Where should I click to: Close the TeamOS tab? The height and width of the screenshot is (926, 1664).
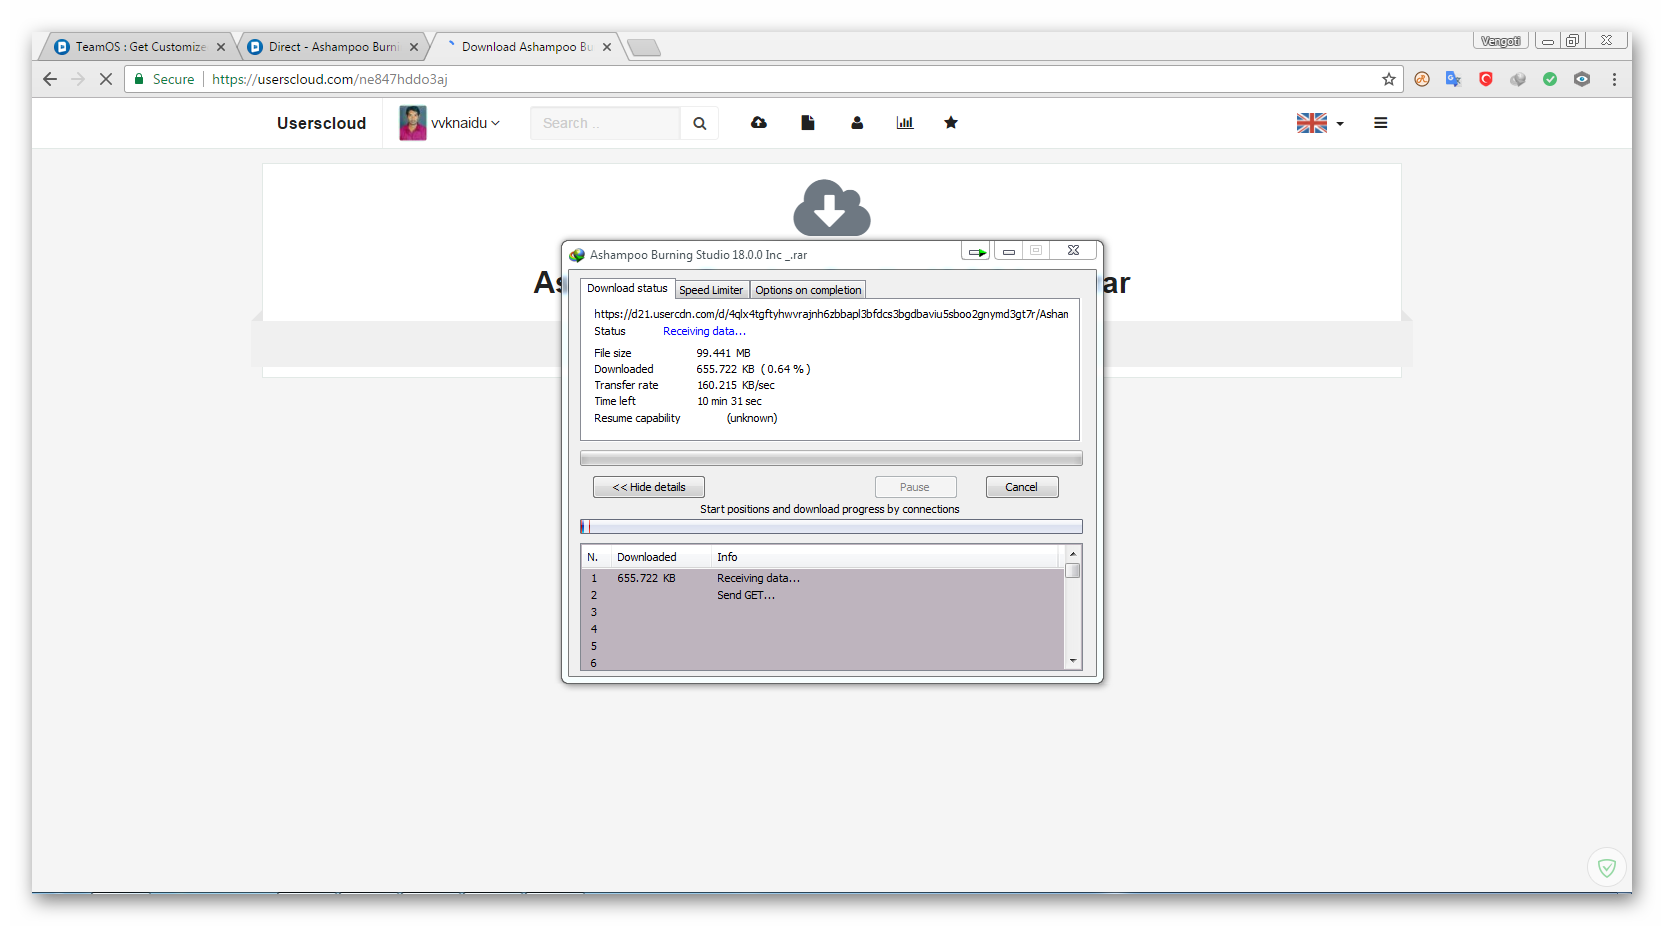pyautogui.click(x=221, y=47)
